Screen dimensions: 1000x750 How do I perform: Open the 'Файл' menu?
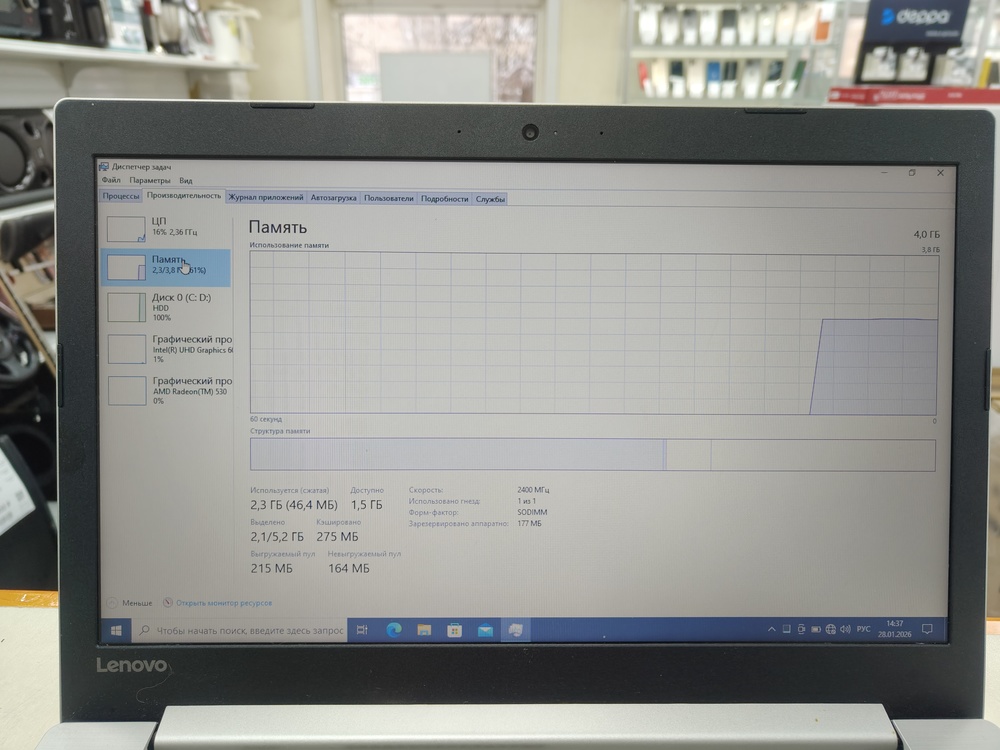[x=111, y=180]
